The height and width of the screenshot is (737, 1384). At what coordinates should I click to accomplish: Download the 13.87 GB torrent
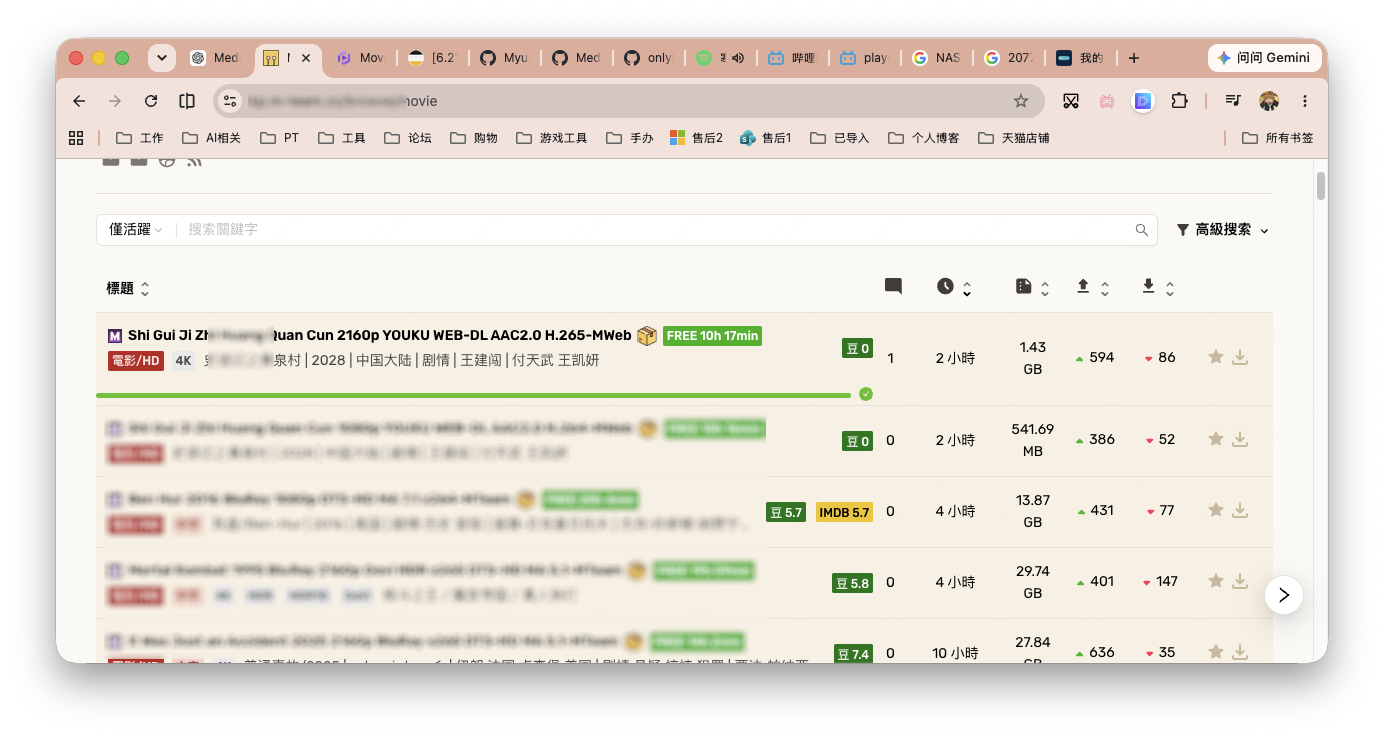coord(1240,510)
